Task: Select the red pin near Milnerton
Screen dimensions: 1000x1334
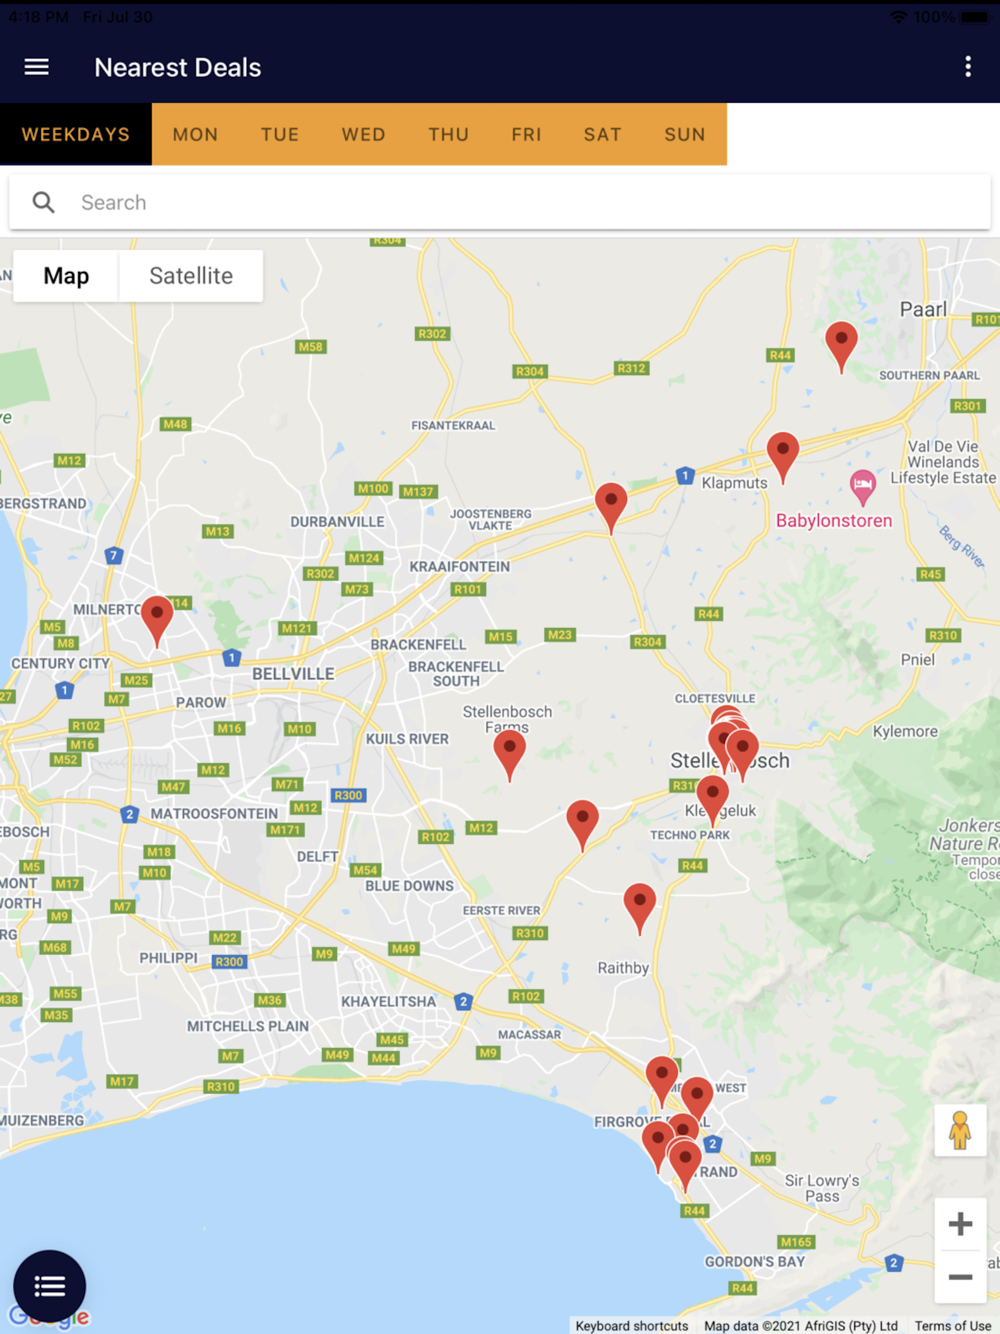Action: point(157,621)
